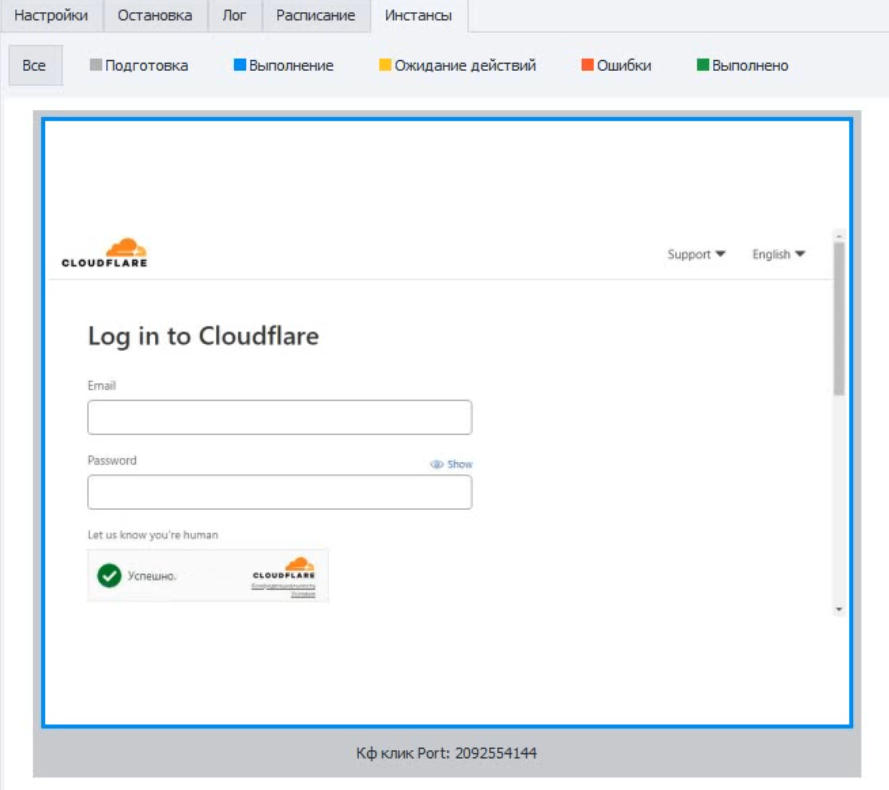Switch to the Расписание tab
This screenshot has height=790, width=889.
[316, 15]
